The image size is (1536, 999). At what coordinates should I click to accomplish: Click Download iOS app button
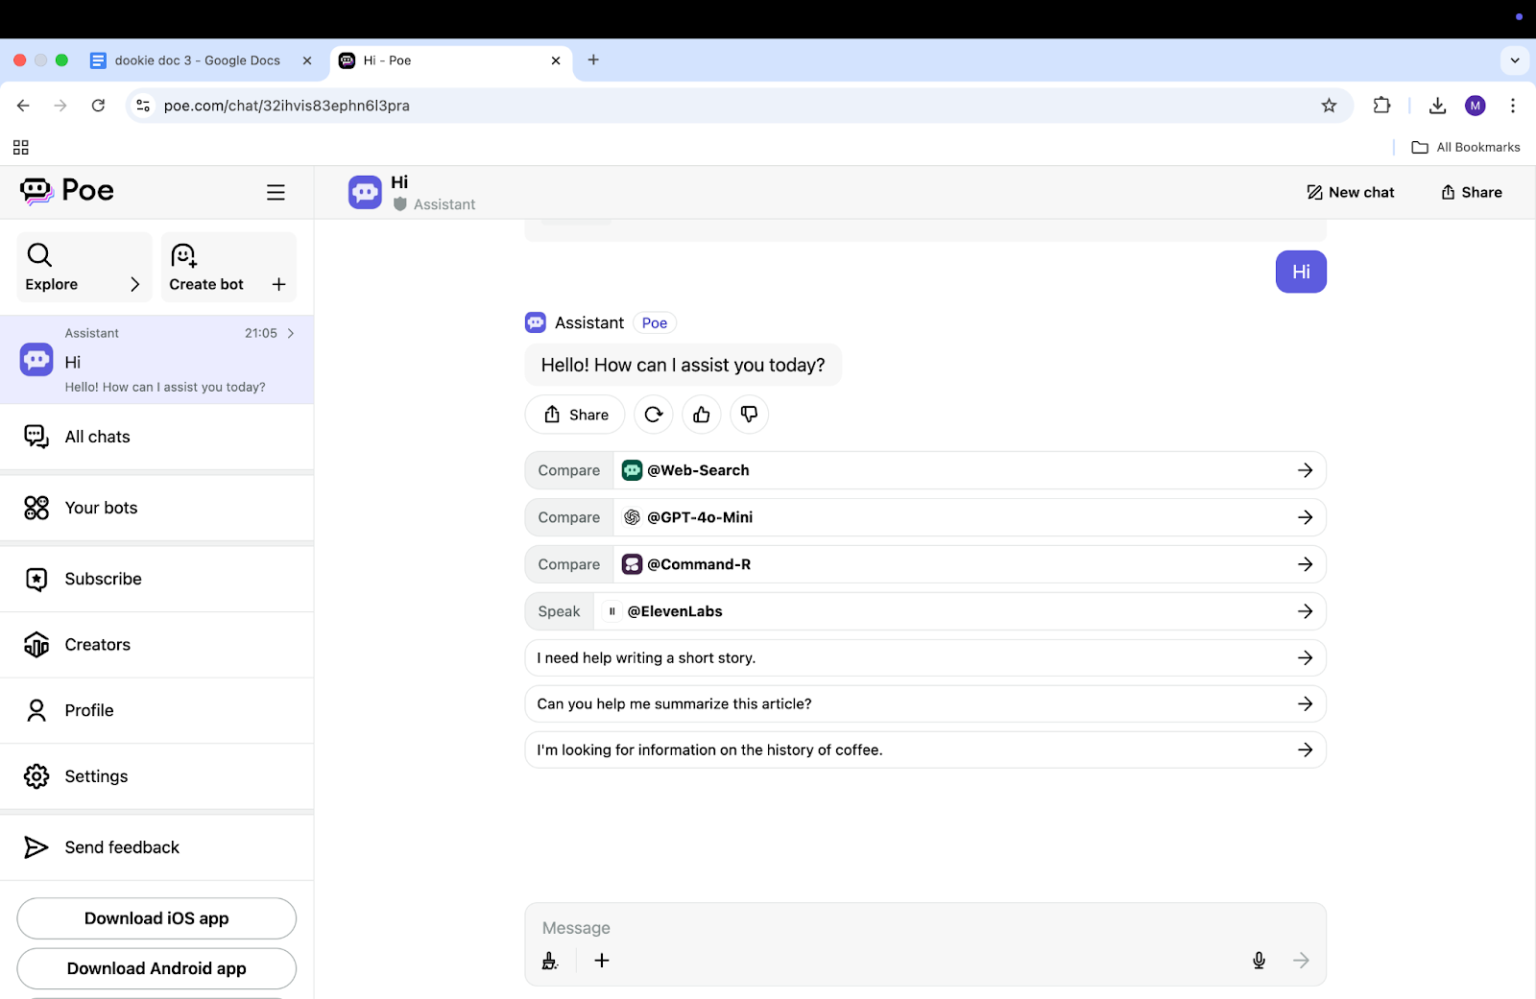coord(157,918)
